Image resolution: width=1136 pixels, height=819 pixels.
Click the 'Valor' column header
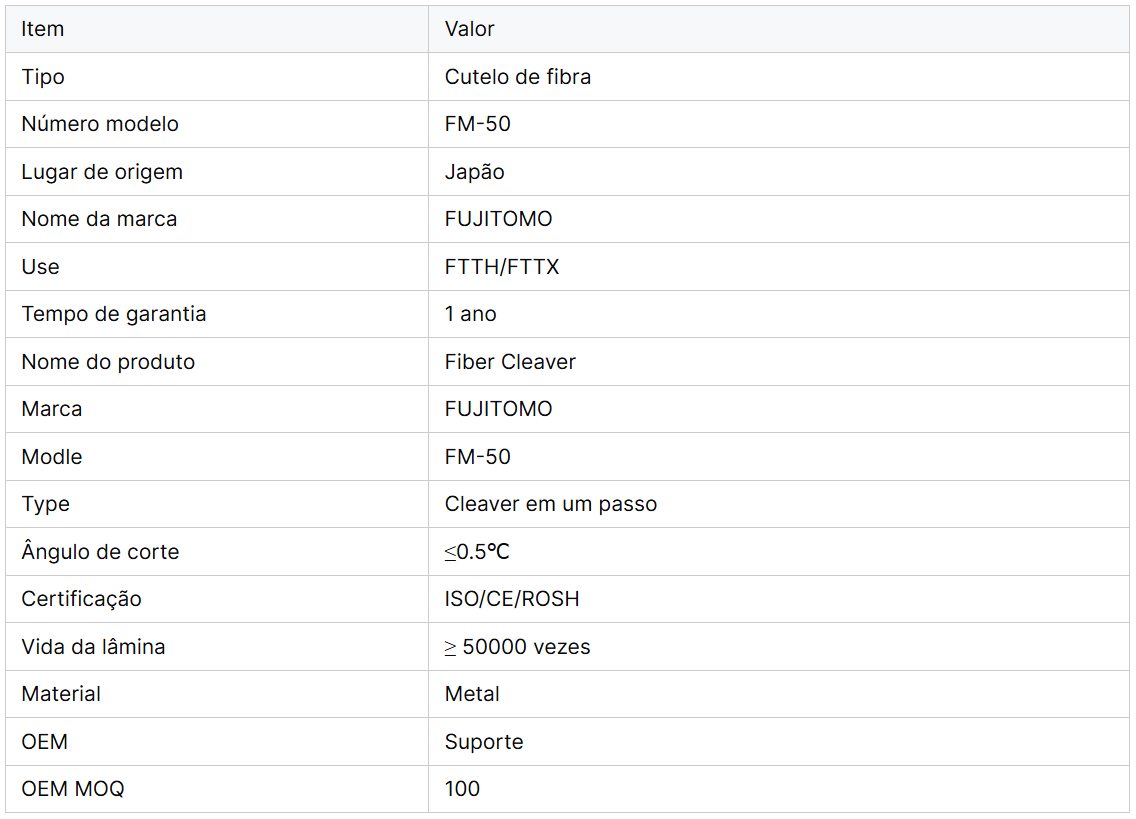pos(470,29)
